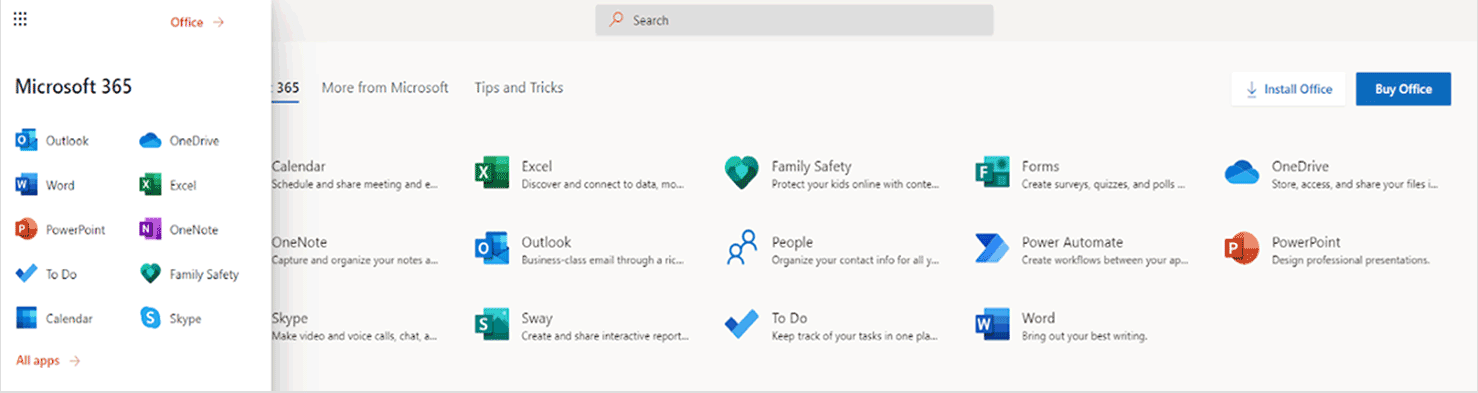This screenshot has width=1478, height=393.
Task: Open the Forms app tile
Action: pyautogui.click(x=1081, y=174)
